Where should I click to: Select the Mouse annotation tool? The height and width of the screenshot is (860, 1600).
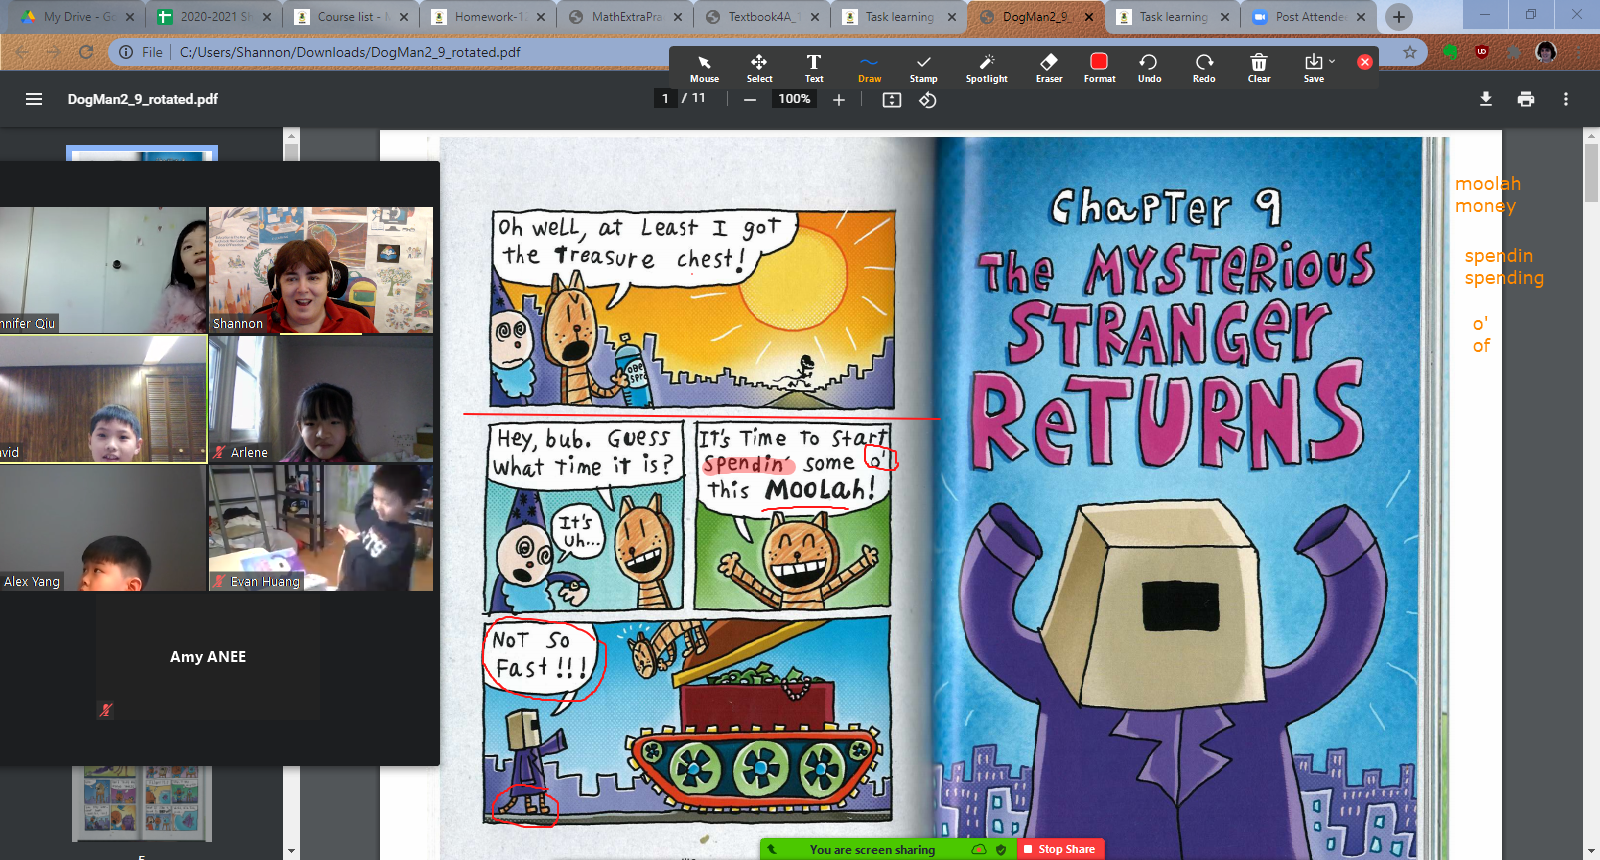[704, 68]
